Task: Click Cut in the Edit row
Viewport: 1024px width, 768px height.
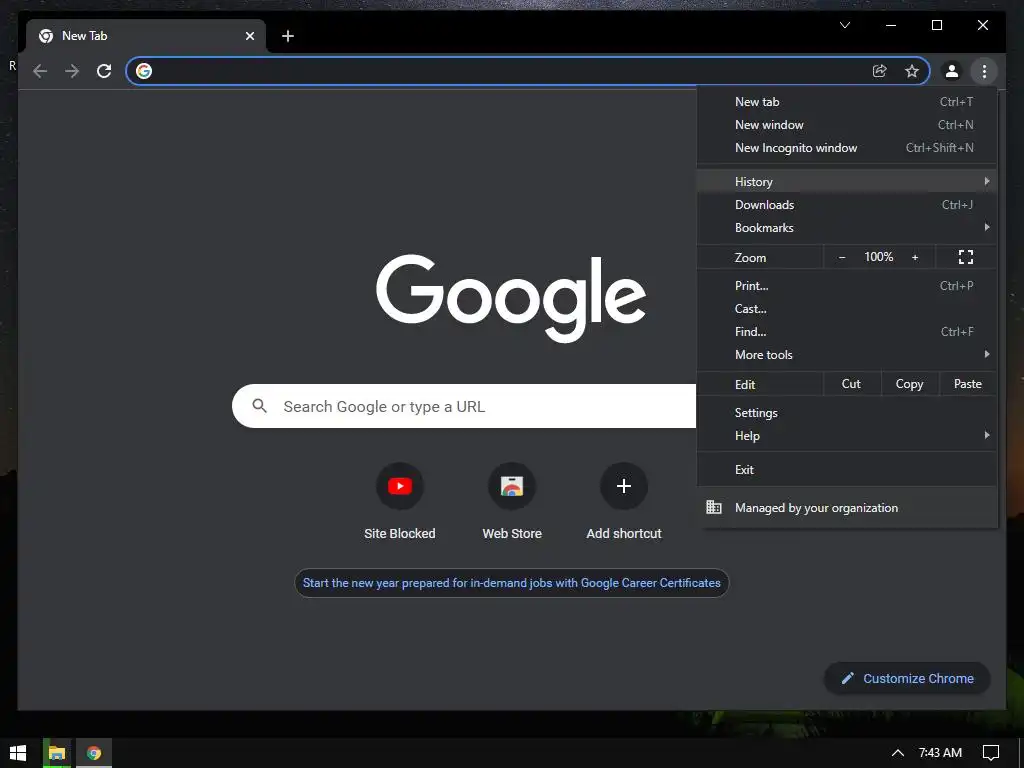Action: (x=851, y=384)
